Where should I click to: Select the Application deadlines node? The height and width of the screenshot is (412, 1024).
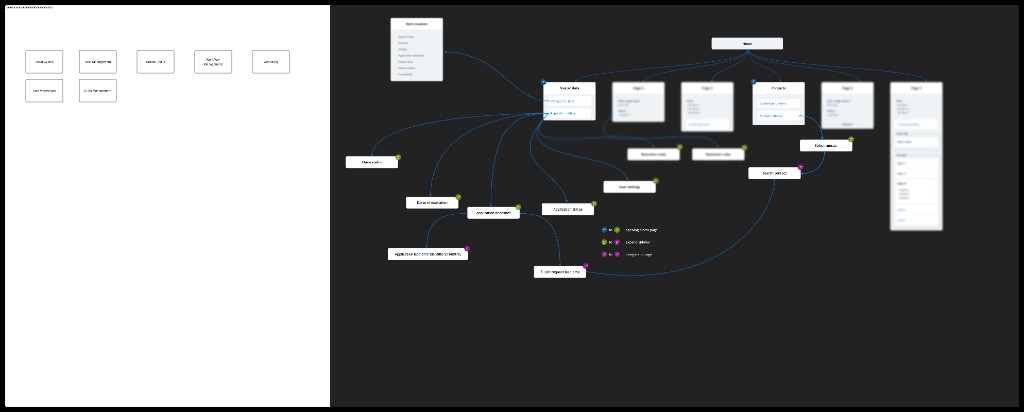493,213
